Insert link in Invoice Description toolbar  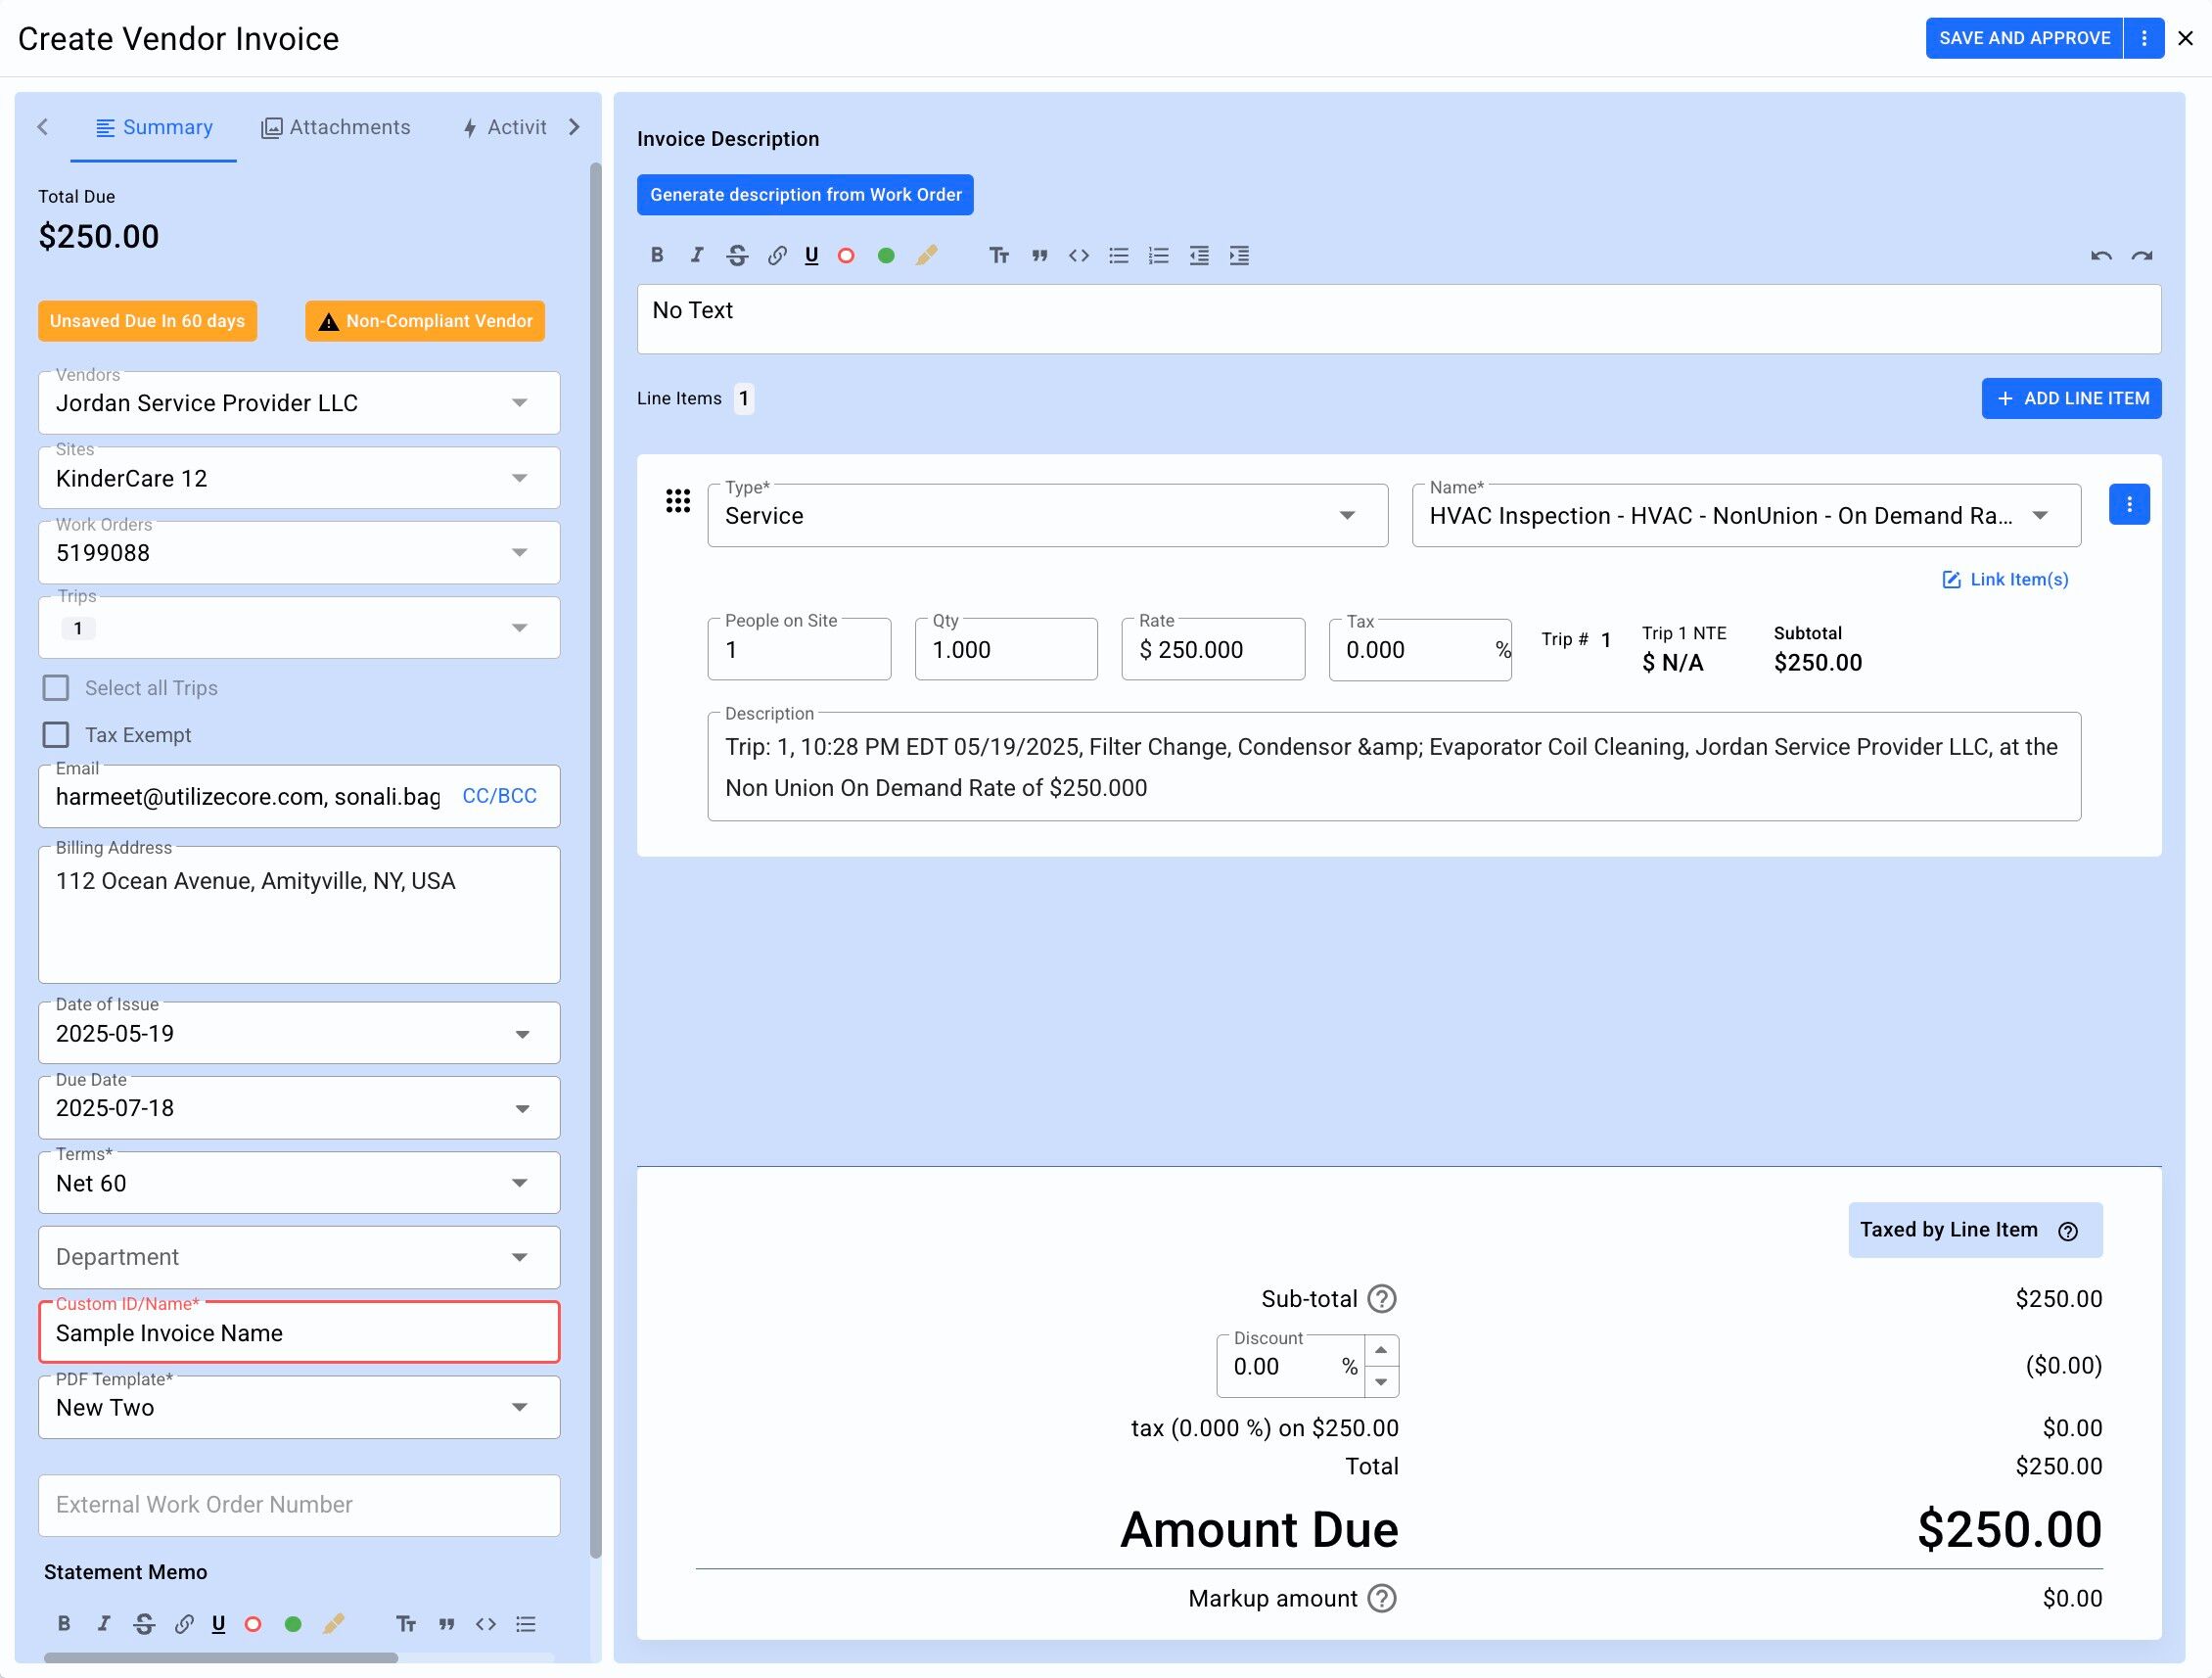tap(777, 255)
